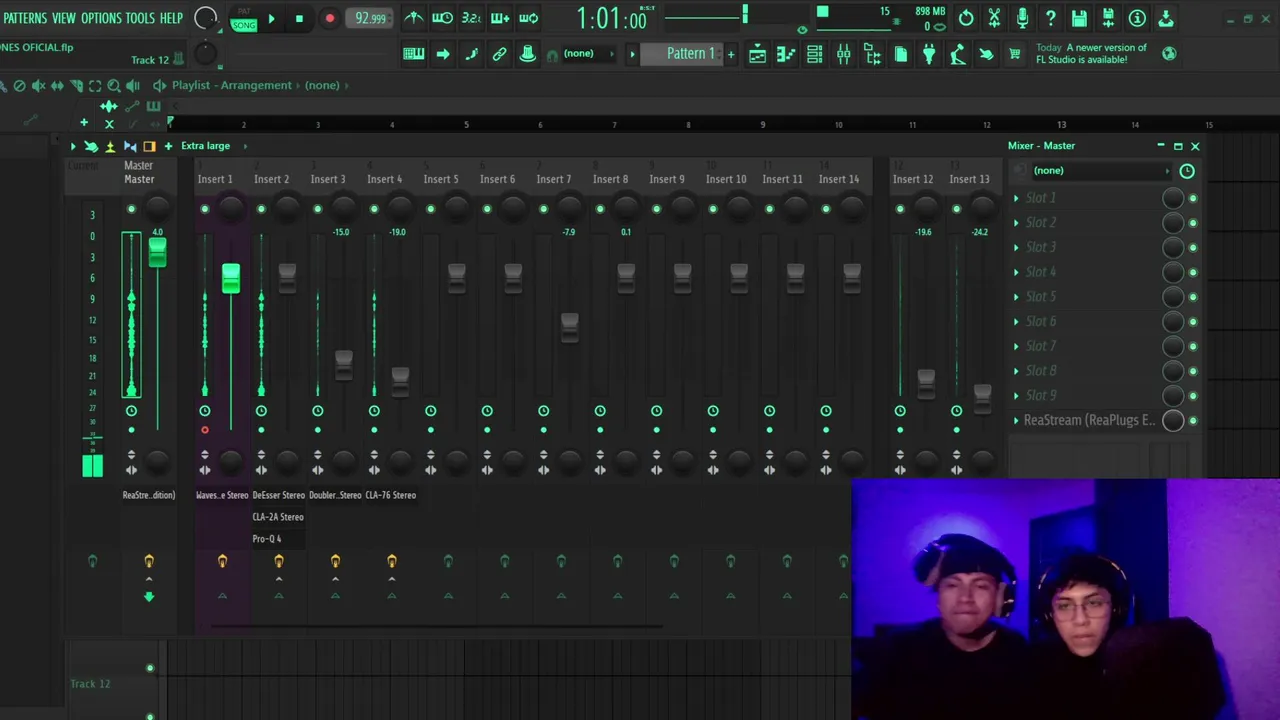Mute Insert 12 with its green LED

pyautogui.click(x=900, y=209)
